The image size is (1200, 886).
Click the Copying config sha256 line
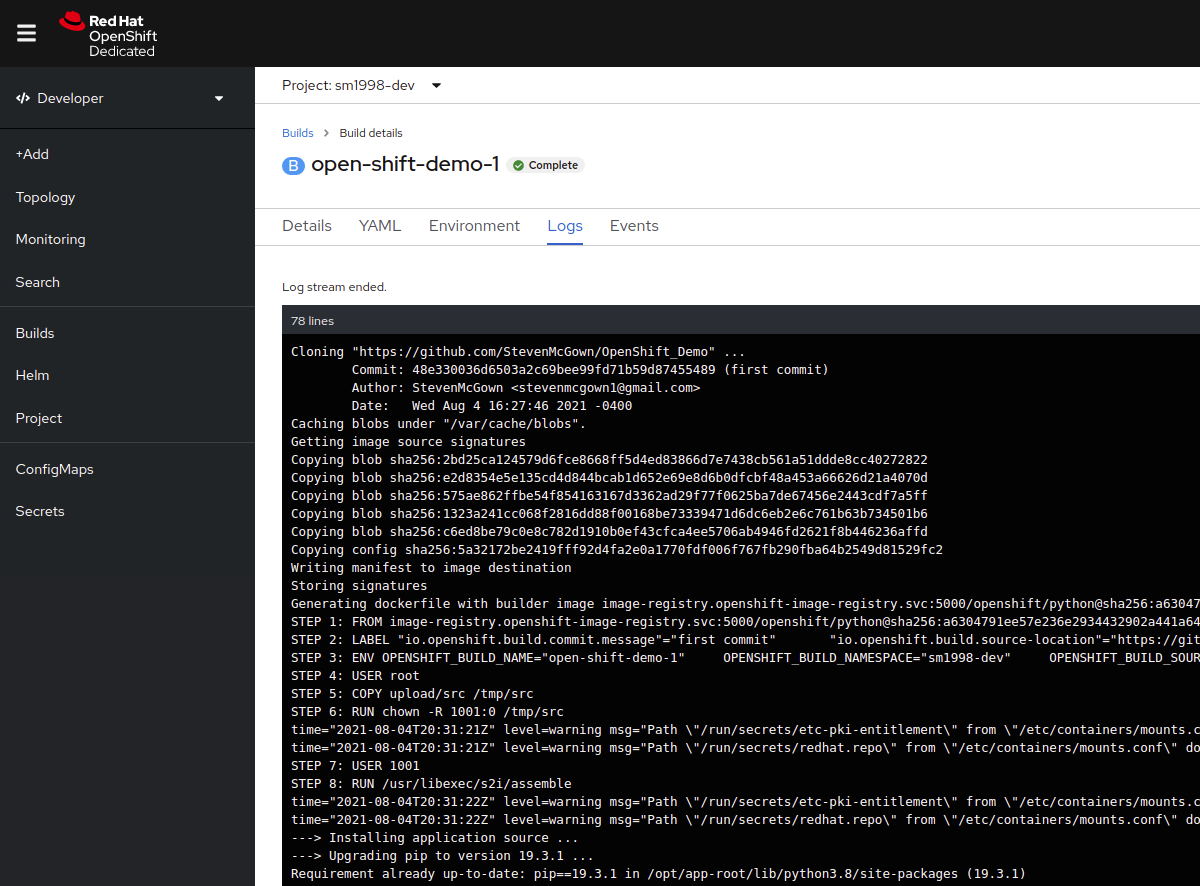pos(617,550)
